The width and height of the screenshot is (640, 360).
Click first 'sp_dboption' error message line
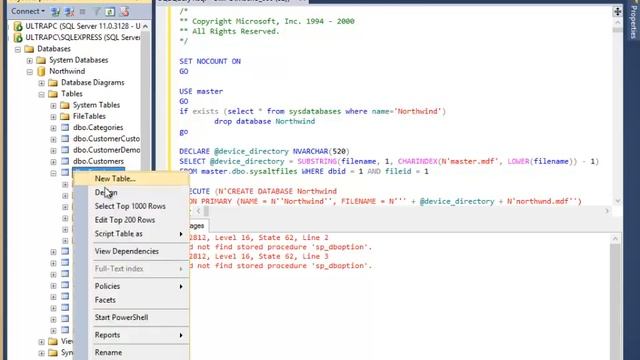point(280,247)
